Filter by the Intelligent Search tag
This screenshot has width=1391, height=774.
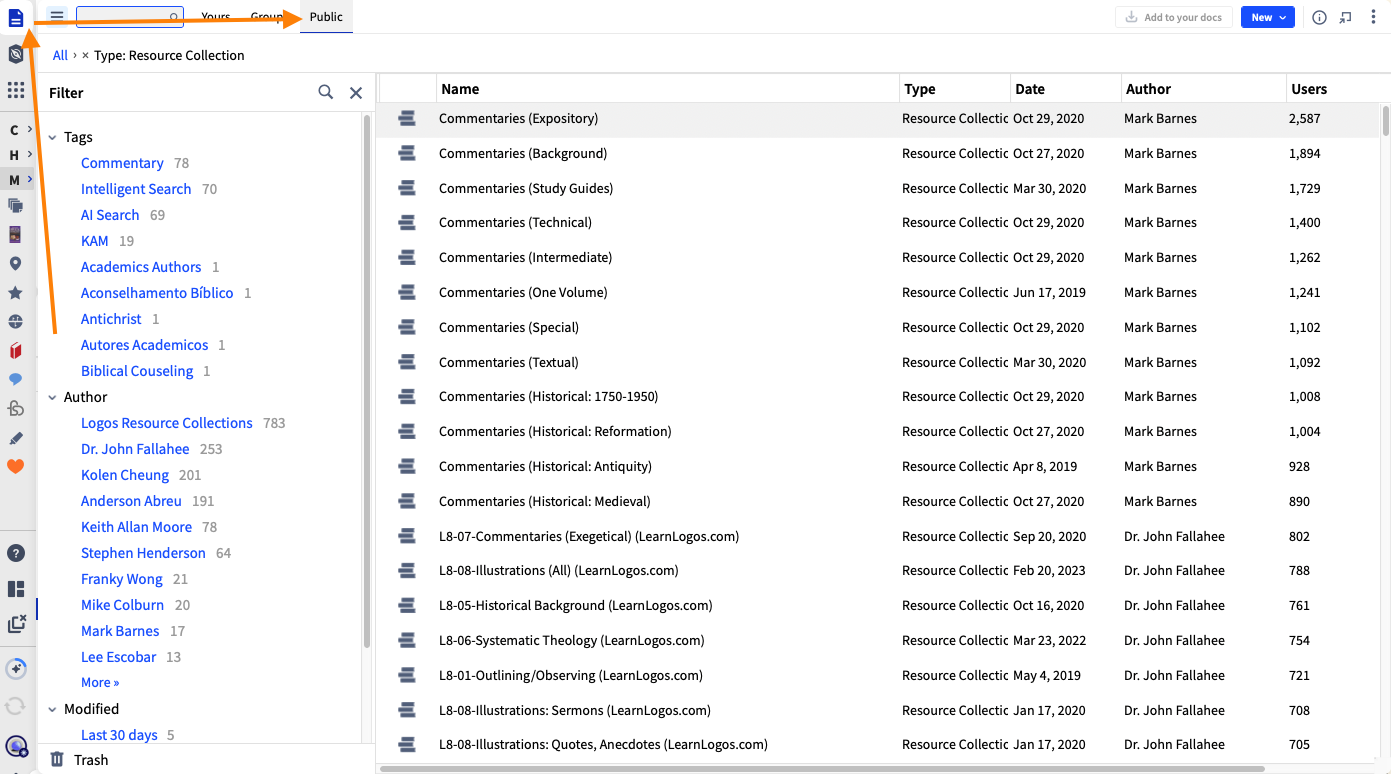coord(136,189)
